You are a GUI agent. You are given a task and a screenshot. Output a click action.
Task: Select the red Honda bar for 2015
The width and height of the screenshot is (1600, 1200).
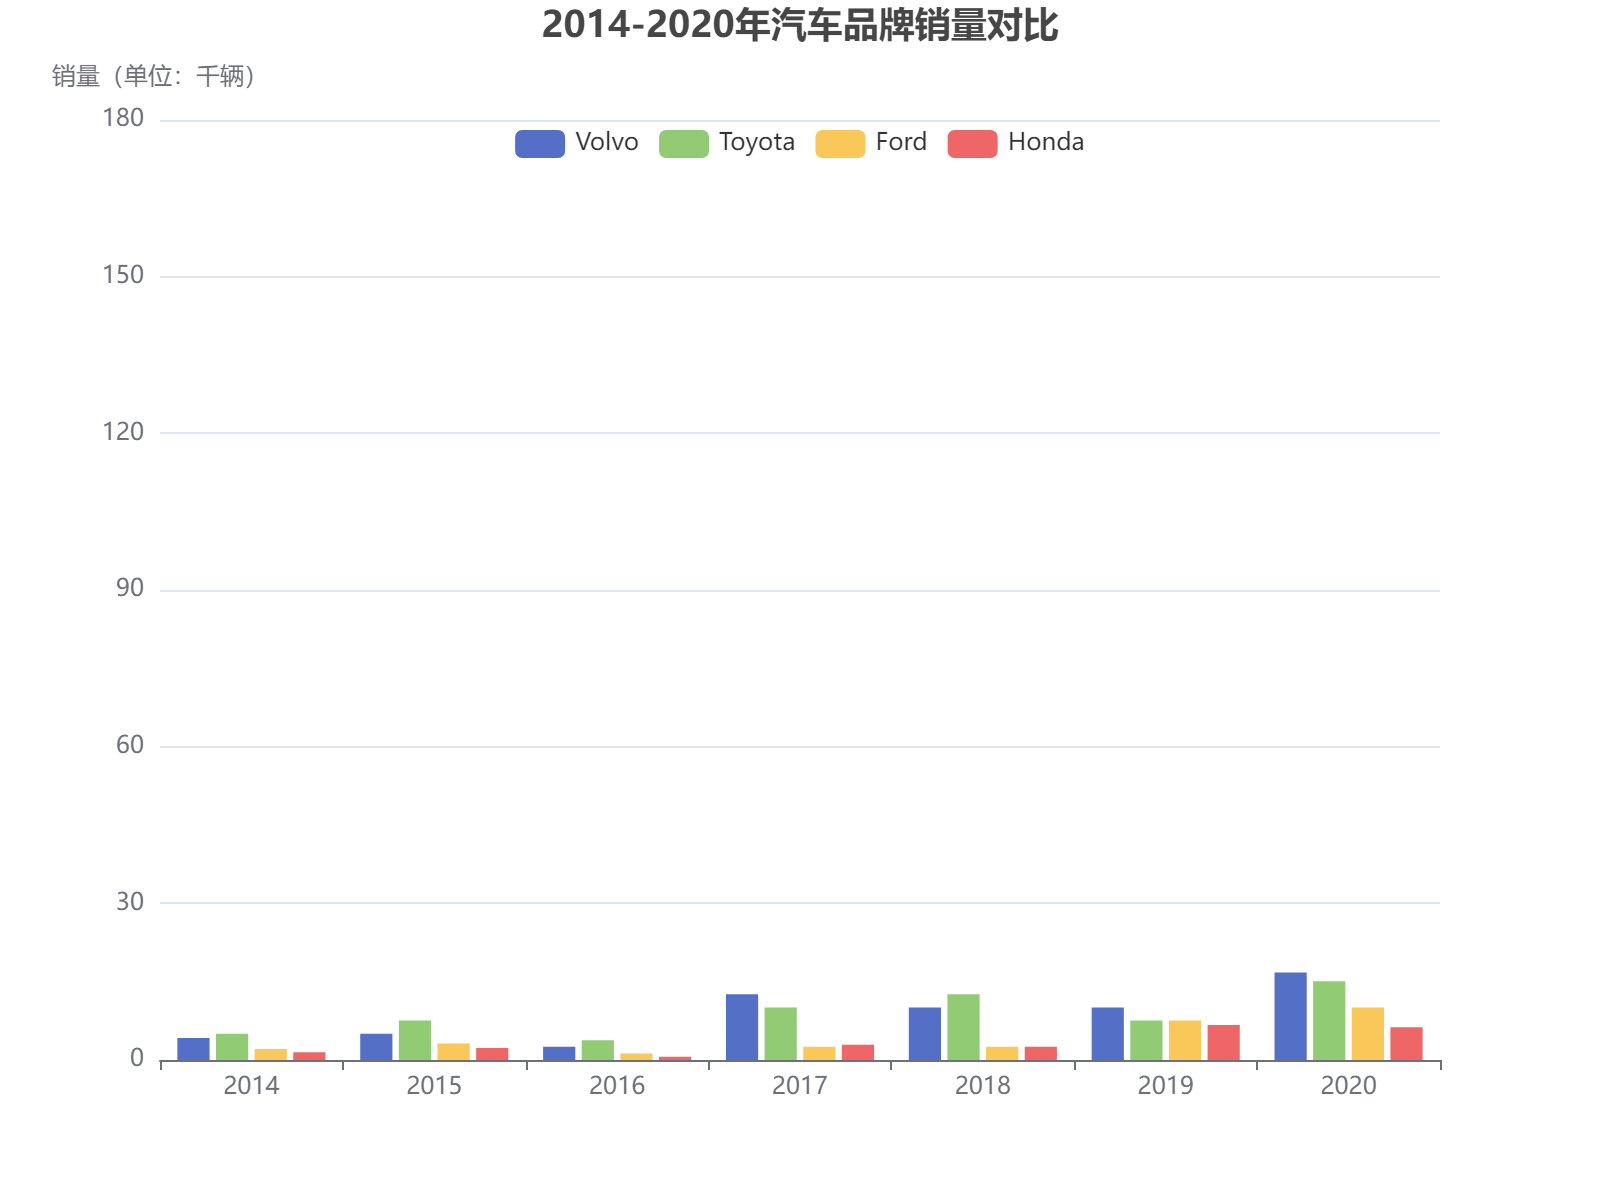492,1054
